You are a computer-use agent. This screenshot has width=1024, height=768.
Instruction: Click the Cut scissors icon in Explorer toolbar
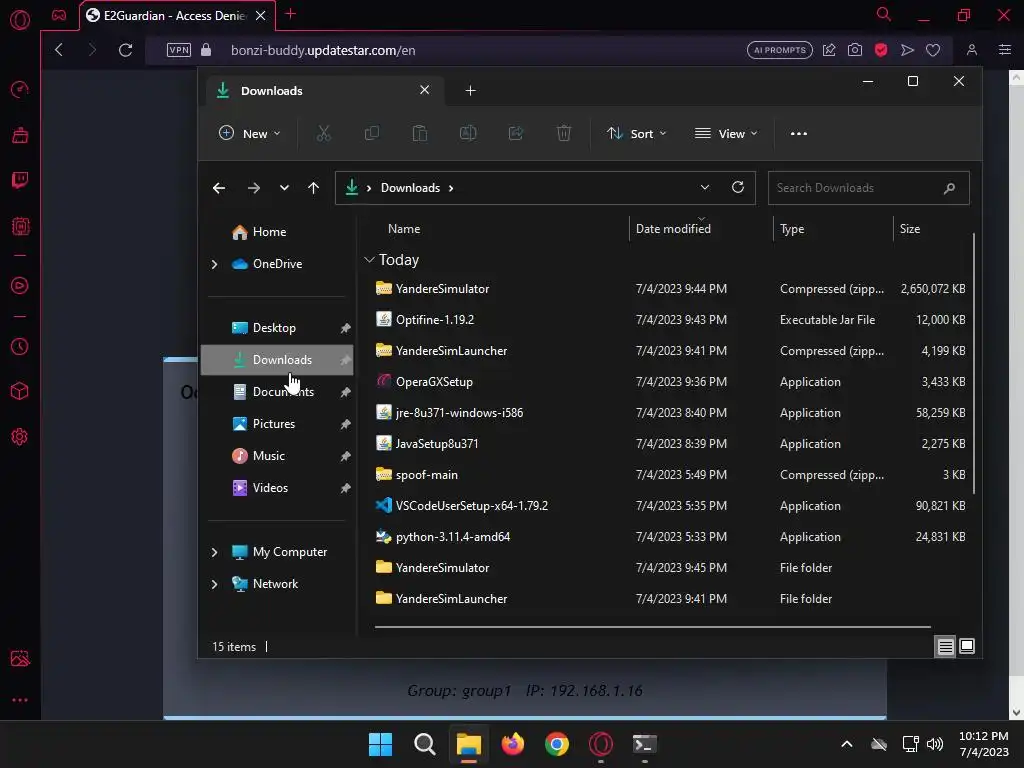[323, 133]
